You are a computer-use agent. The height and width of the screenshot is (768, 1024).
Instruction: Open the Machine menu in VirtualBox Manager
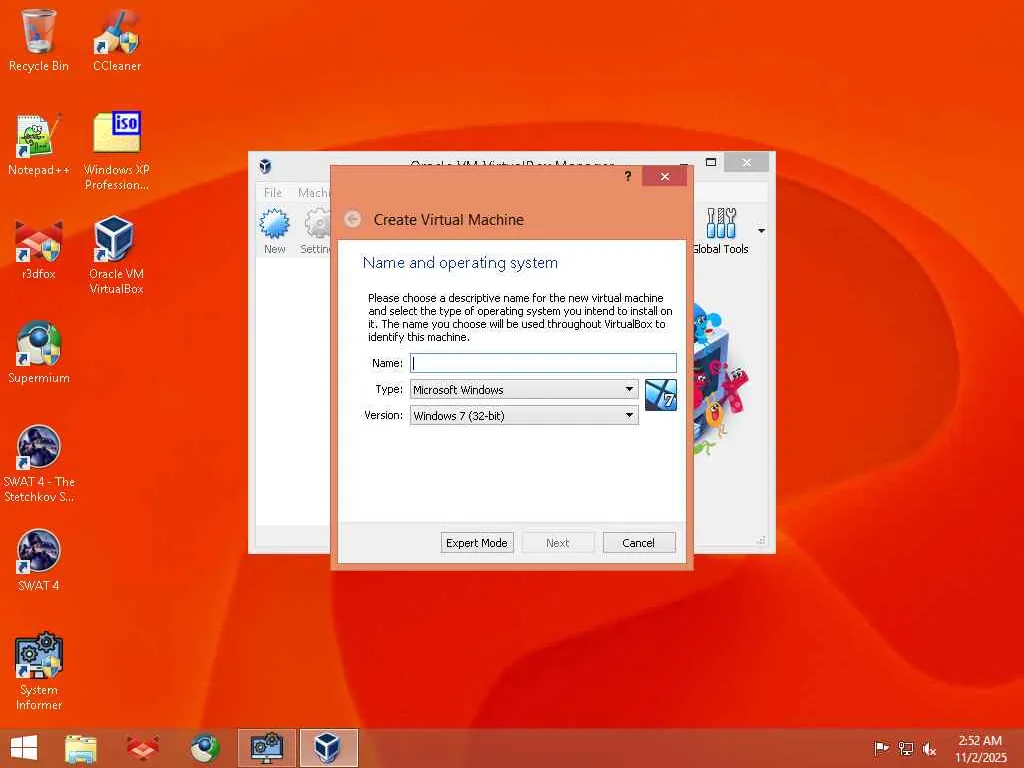point(313,193)
